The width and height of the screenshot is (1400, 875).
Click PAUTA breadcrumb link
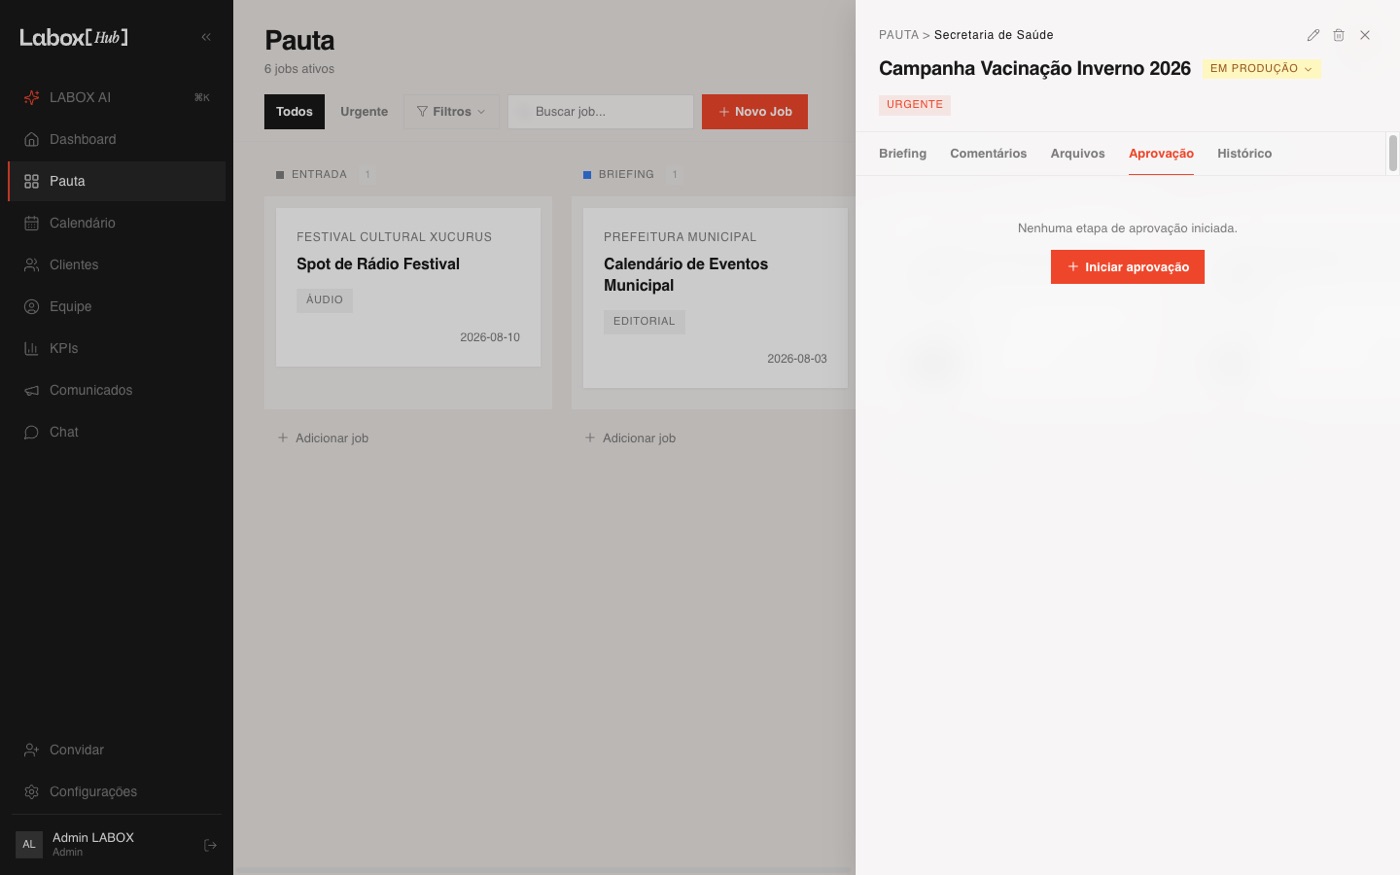tap(899, 35)
